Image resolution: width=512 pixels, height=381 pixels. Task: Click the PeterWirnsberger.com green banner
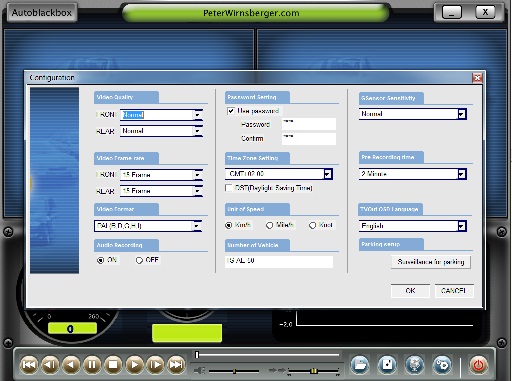(x=255, y=13)
